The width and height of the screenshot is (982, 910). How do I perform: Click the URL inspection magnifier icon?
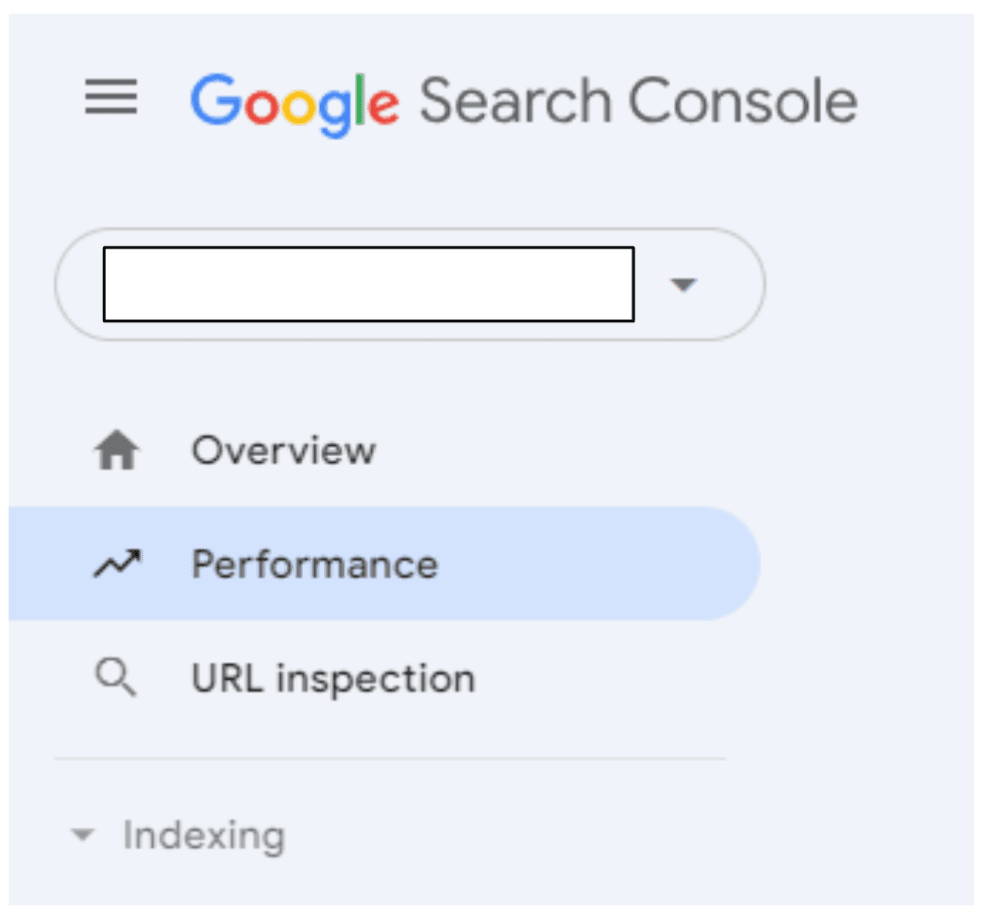pyautogui.click(x=115, y=679)
